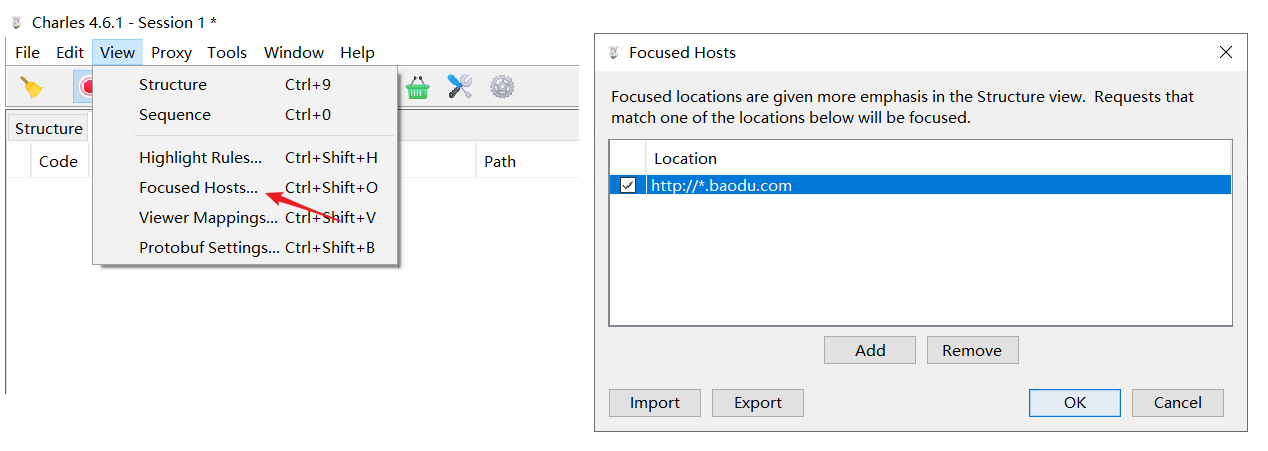Open the gray gear settings icon
The width and height of the screenshot is (1268, 451).
(502, 87)
